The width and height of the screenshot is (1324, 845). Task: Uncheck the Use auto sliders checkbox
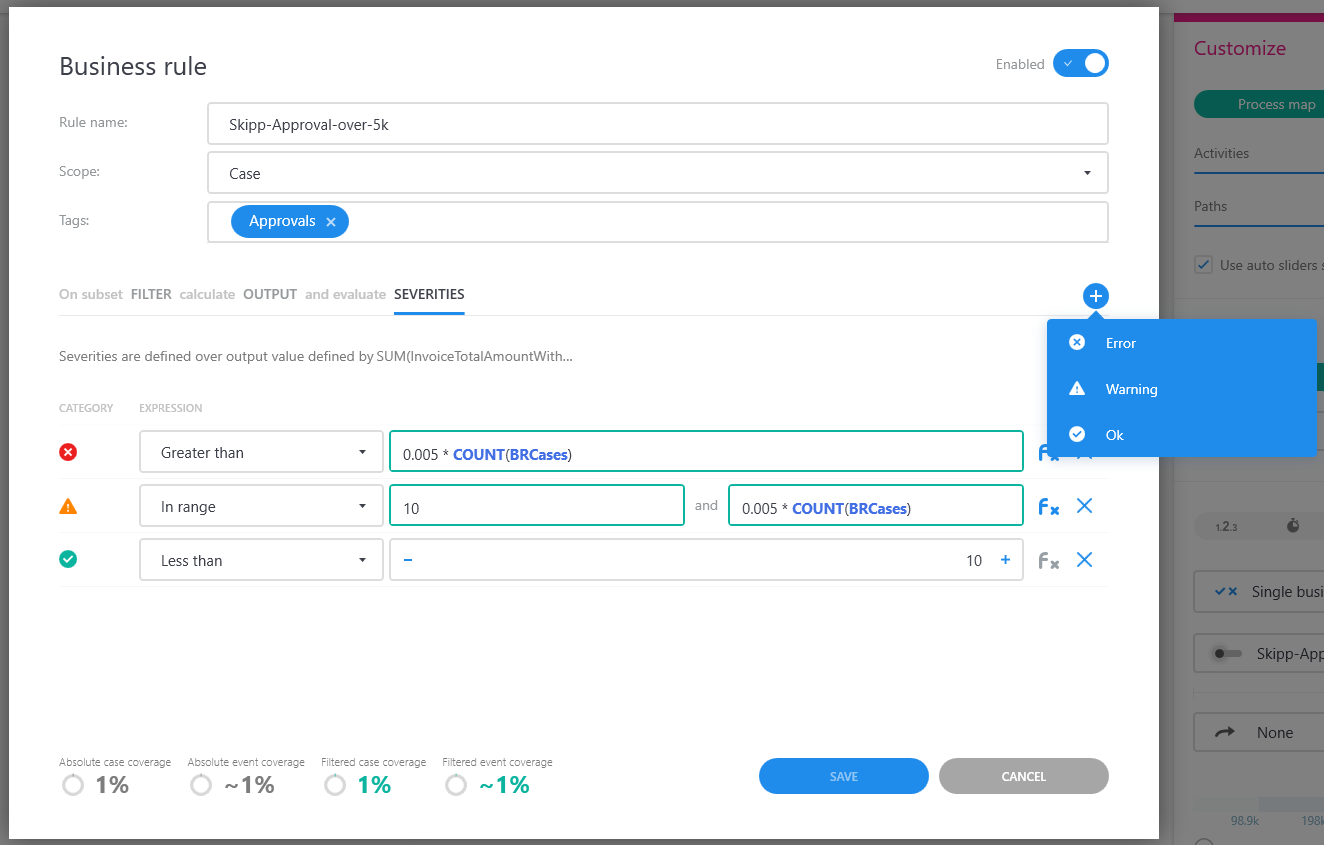click(1204, 265)
